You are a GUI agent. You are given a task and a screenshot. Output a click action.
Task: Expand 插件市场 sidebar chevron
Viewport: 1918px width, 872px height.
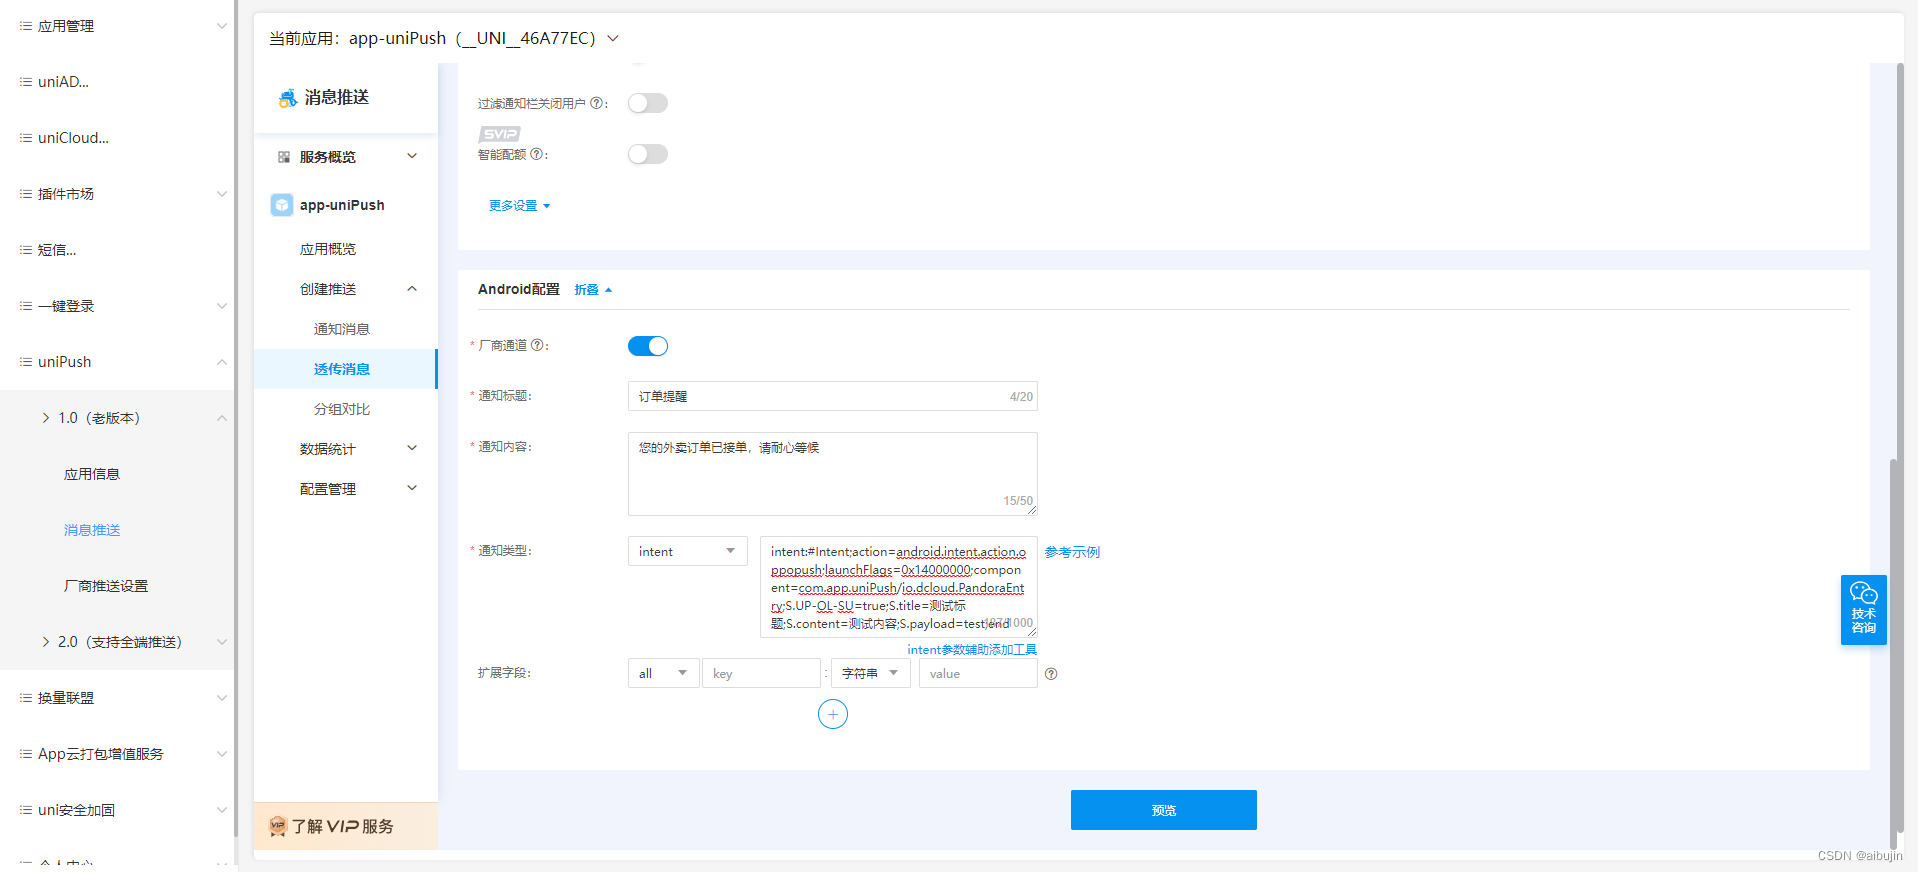pos(222,194)
